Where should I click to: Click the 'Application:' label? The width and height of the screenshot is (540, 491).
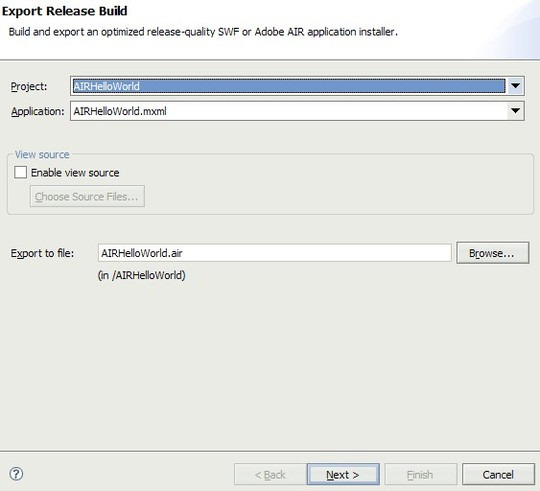(38, 111)
